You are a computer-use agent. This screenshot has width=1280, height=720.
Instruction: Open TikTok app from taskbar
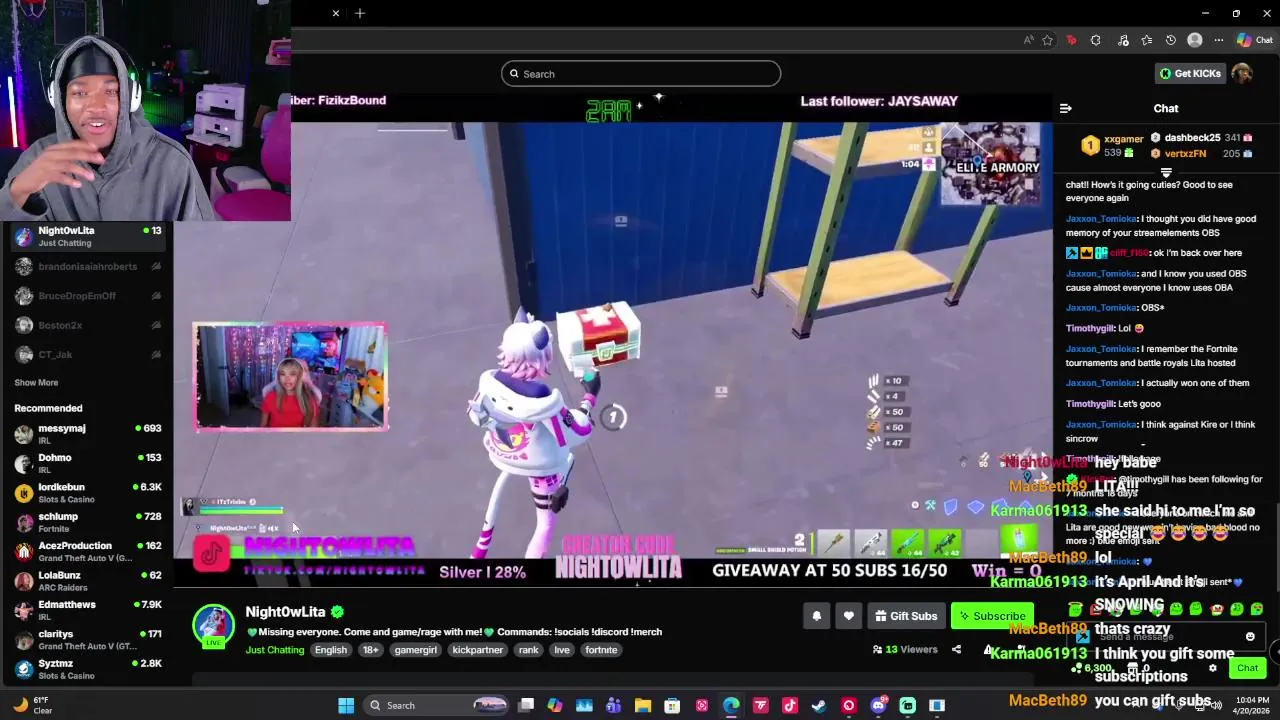tap(790, 705)
